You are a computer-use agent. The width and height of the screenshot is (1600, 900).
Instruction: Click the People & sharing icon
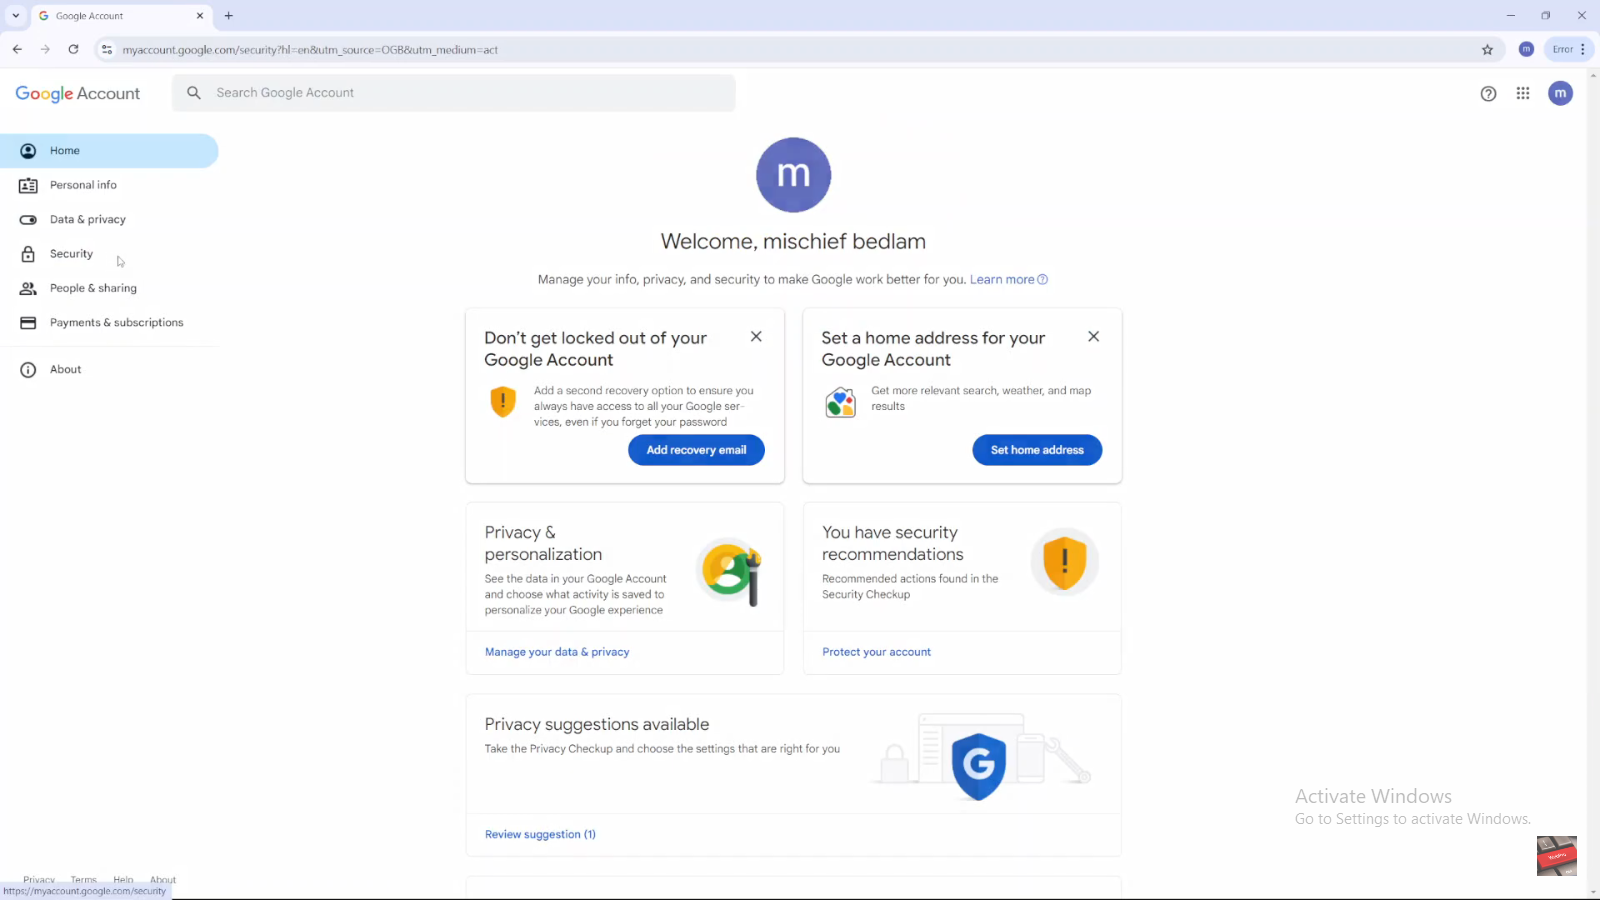pos(28,289)
